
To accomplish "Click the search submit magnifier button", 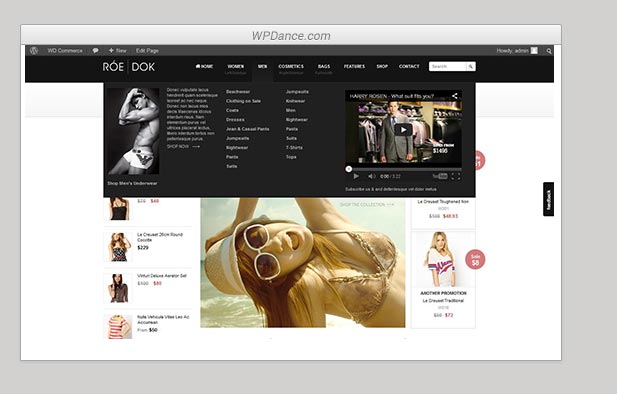I will pyautogui.click(x=471, y=67).
